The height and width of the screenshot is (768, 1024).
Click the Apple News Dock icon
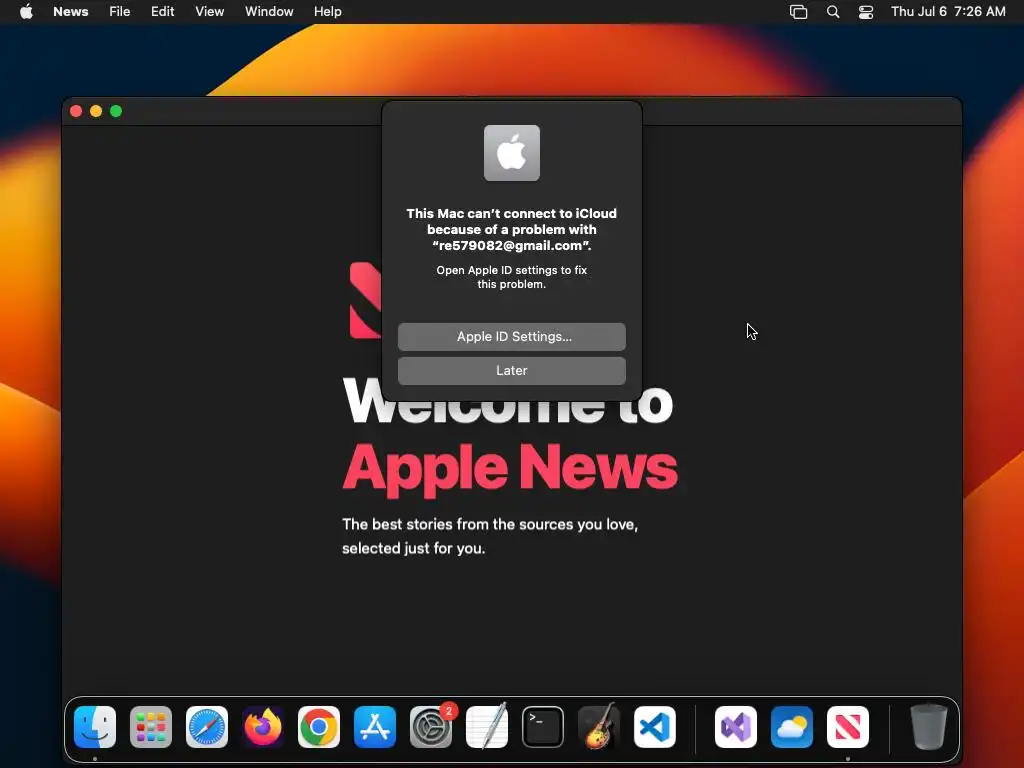(x=848, y=727)
